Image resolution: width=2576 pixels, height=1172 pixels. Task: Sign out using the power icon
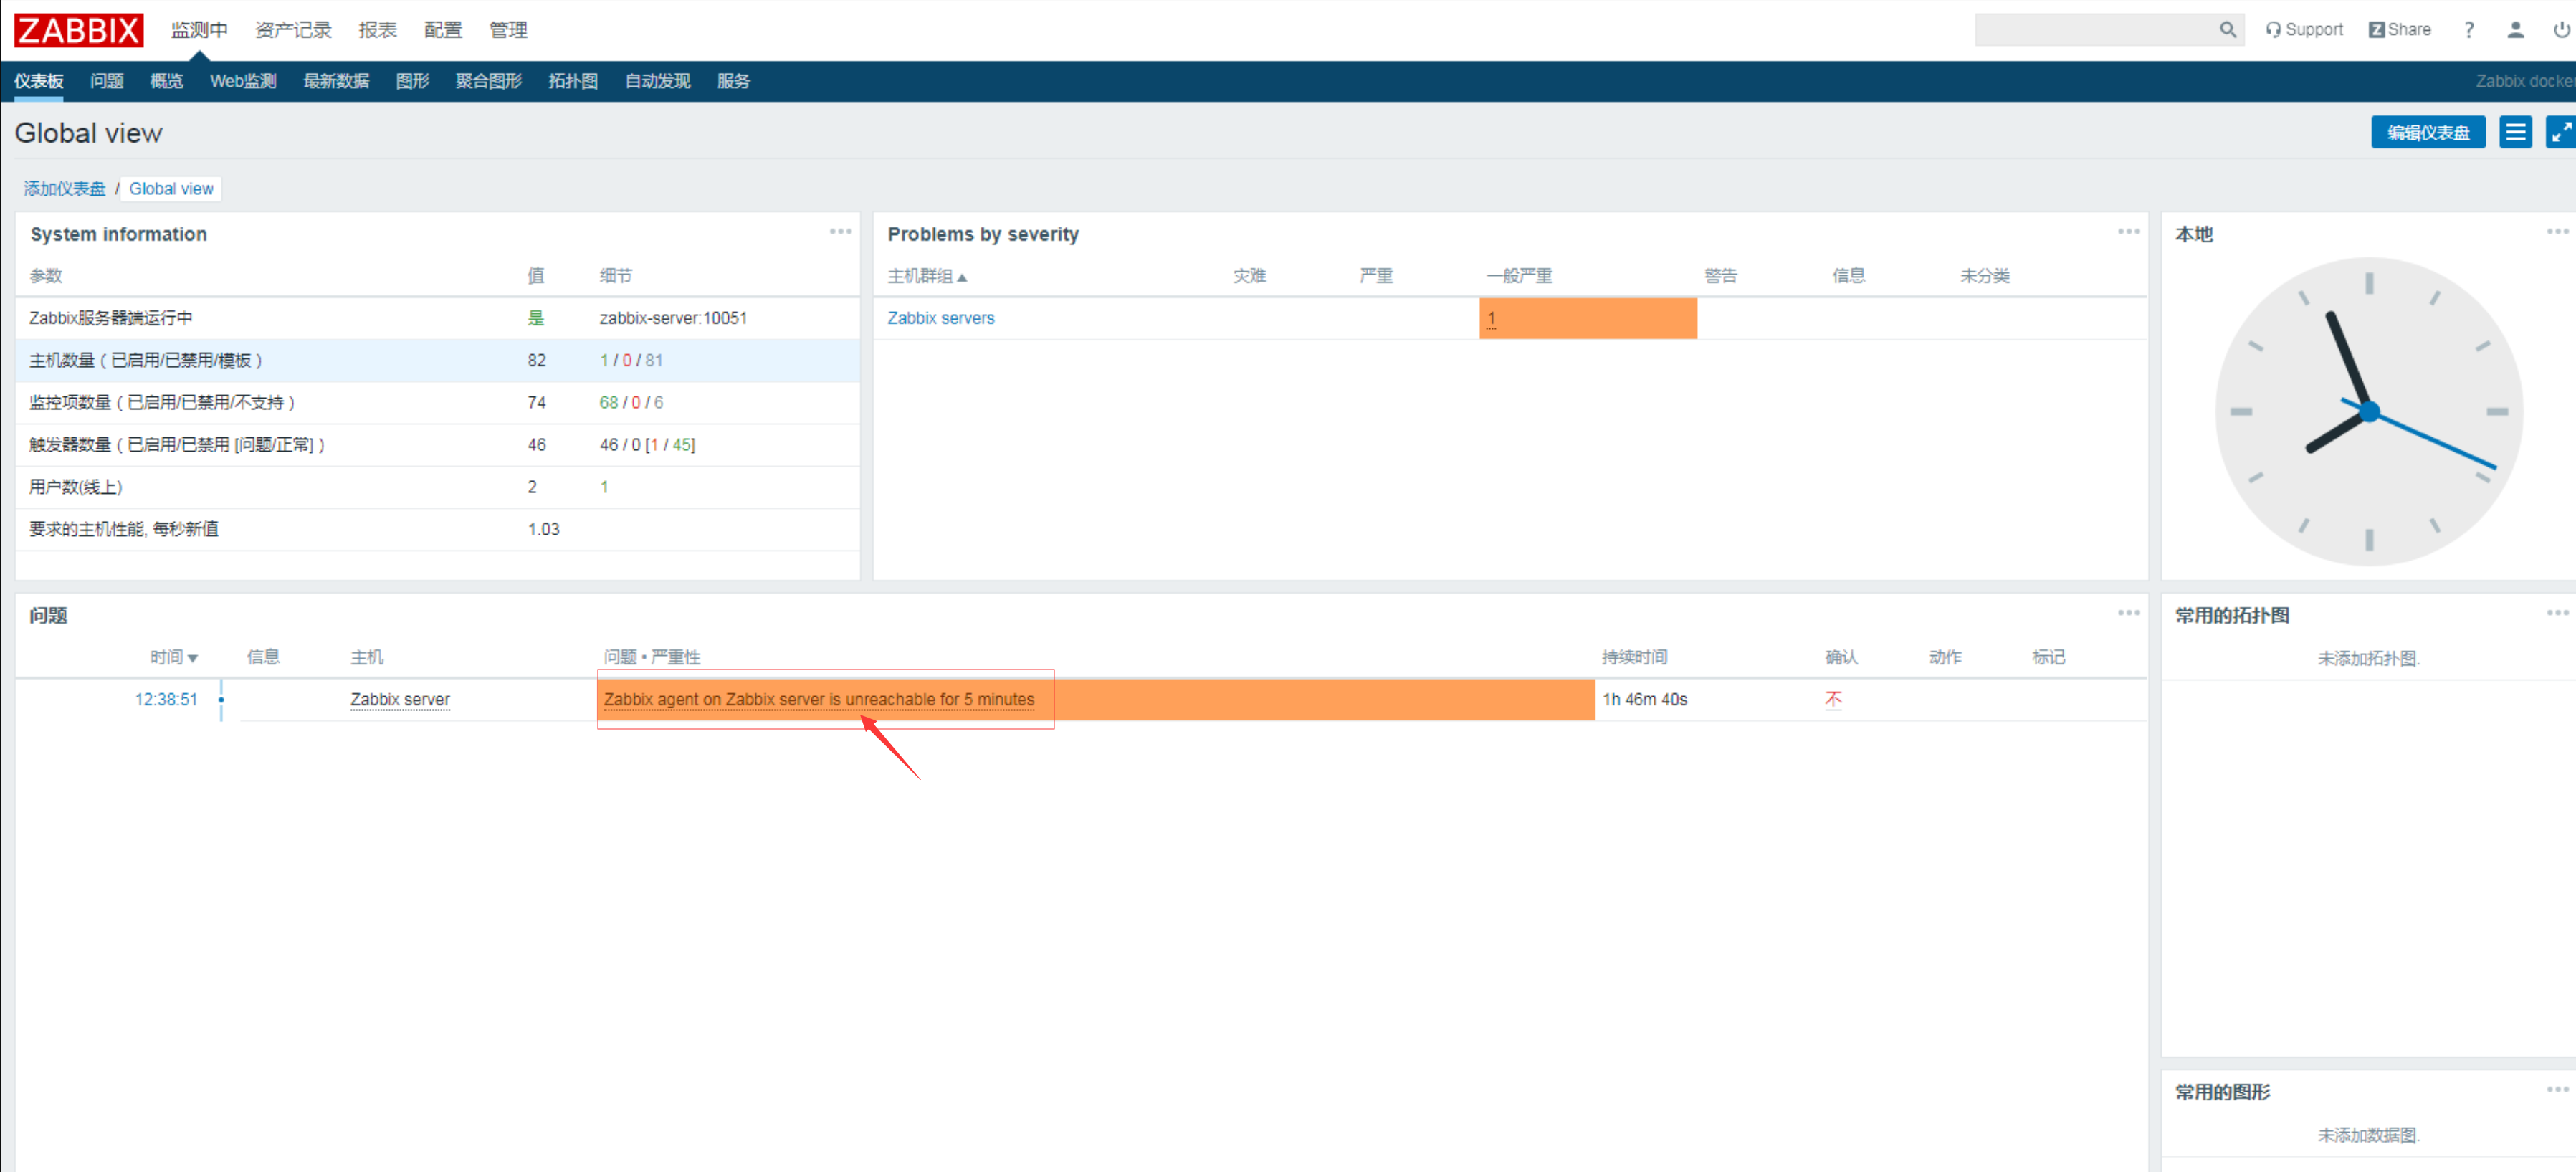pyautogui.click(x=2560, y=29)
